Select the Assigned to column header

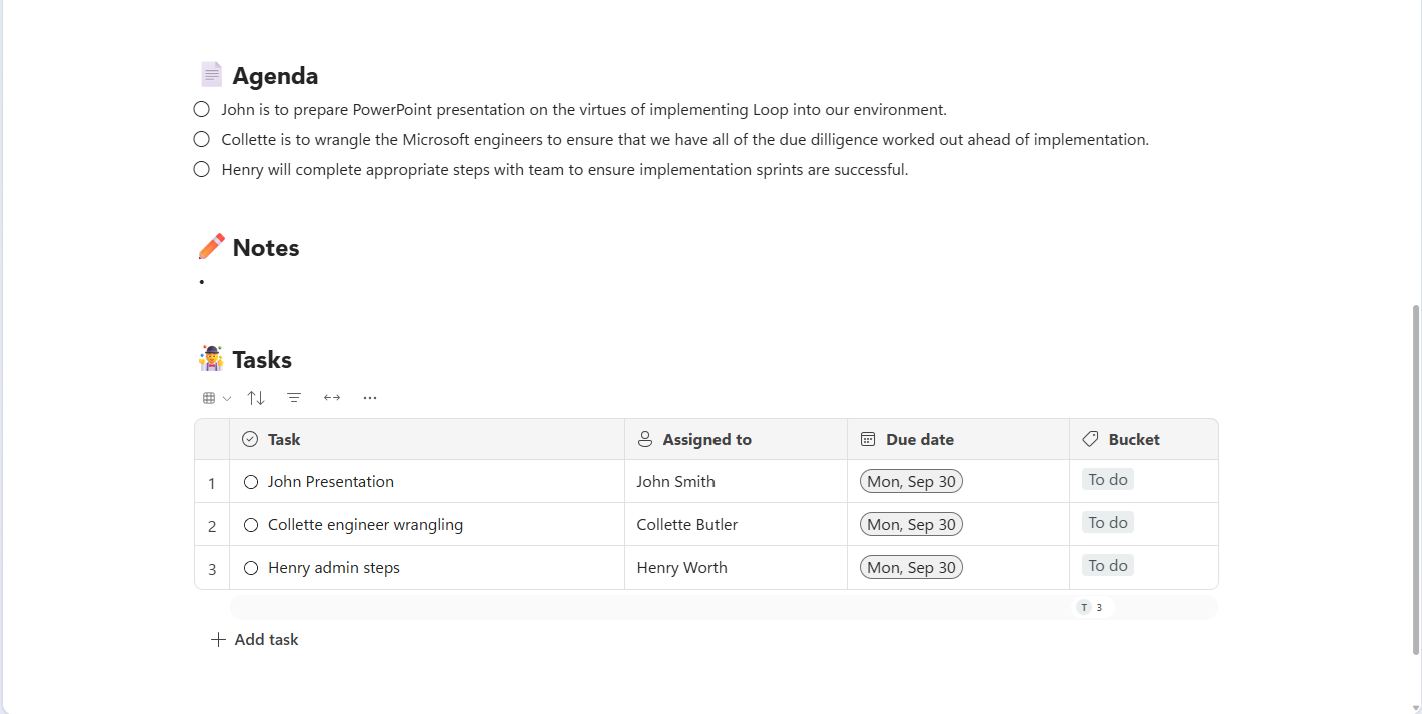[x=736, y=439]
